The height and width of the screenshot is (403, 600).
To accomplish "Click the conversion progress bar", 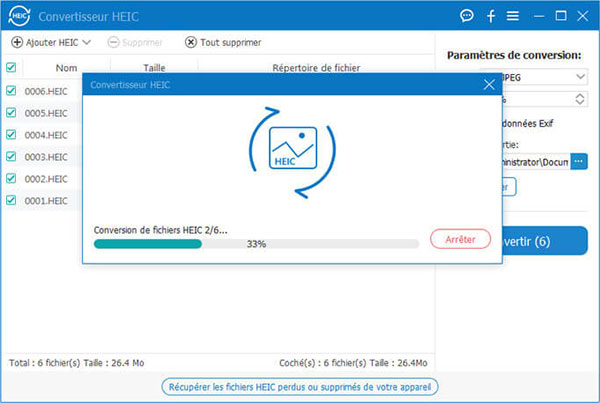I will (256, 243).
